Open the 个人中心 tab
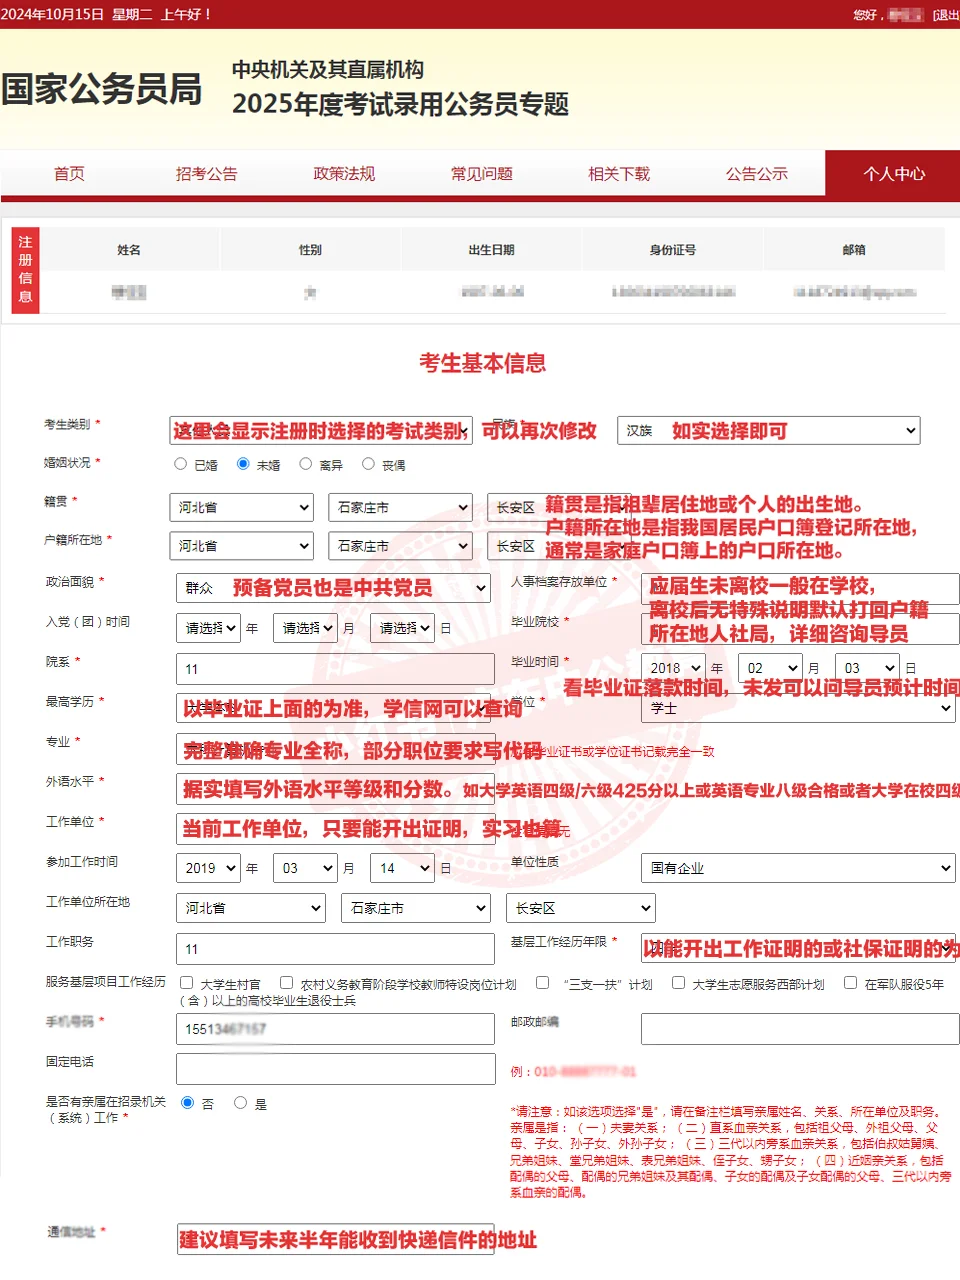This screenshot has width=960, height=1280. (893, 174)
